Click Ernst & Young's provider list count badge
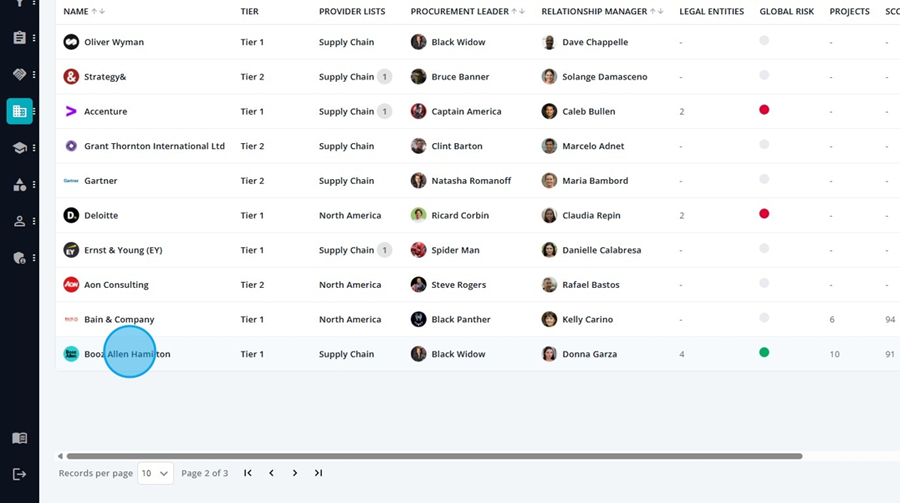This screenshot has width=900, height=503. tap(385, 250)
